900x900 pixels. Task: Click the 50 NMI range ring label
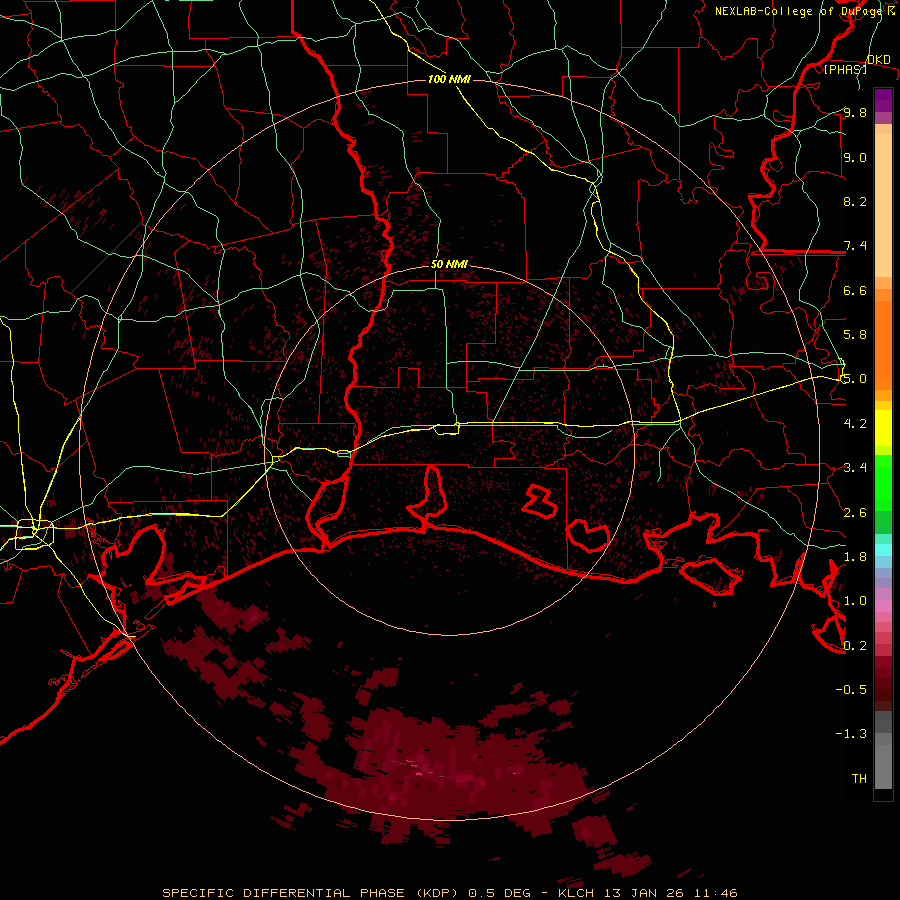[449, 265]
